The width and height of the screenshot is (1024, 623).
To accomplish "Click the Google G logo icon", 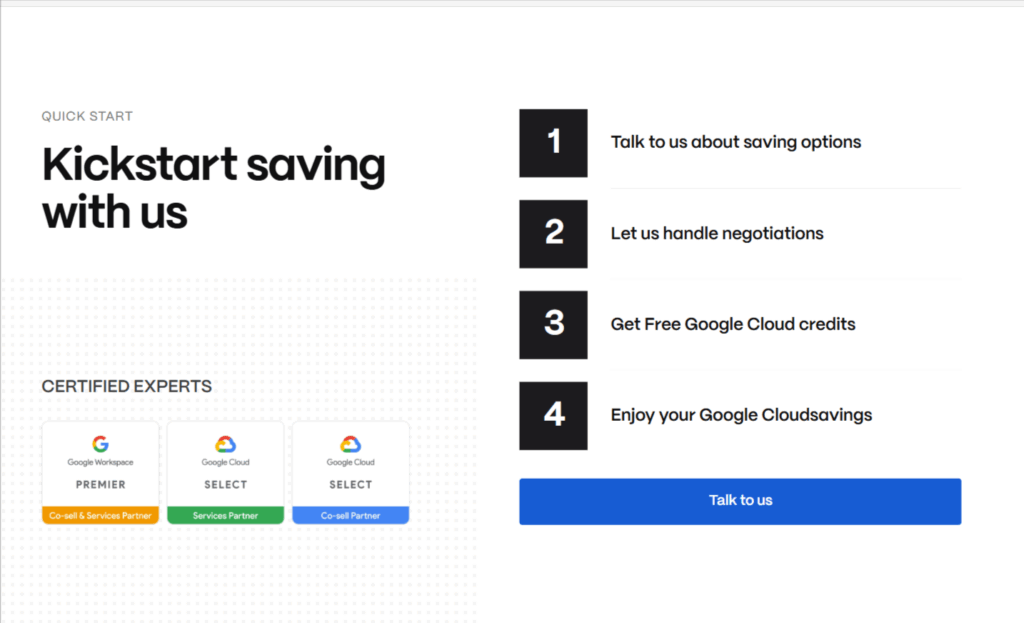I will click(101, 444).
